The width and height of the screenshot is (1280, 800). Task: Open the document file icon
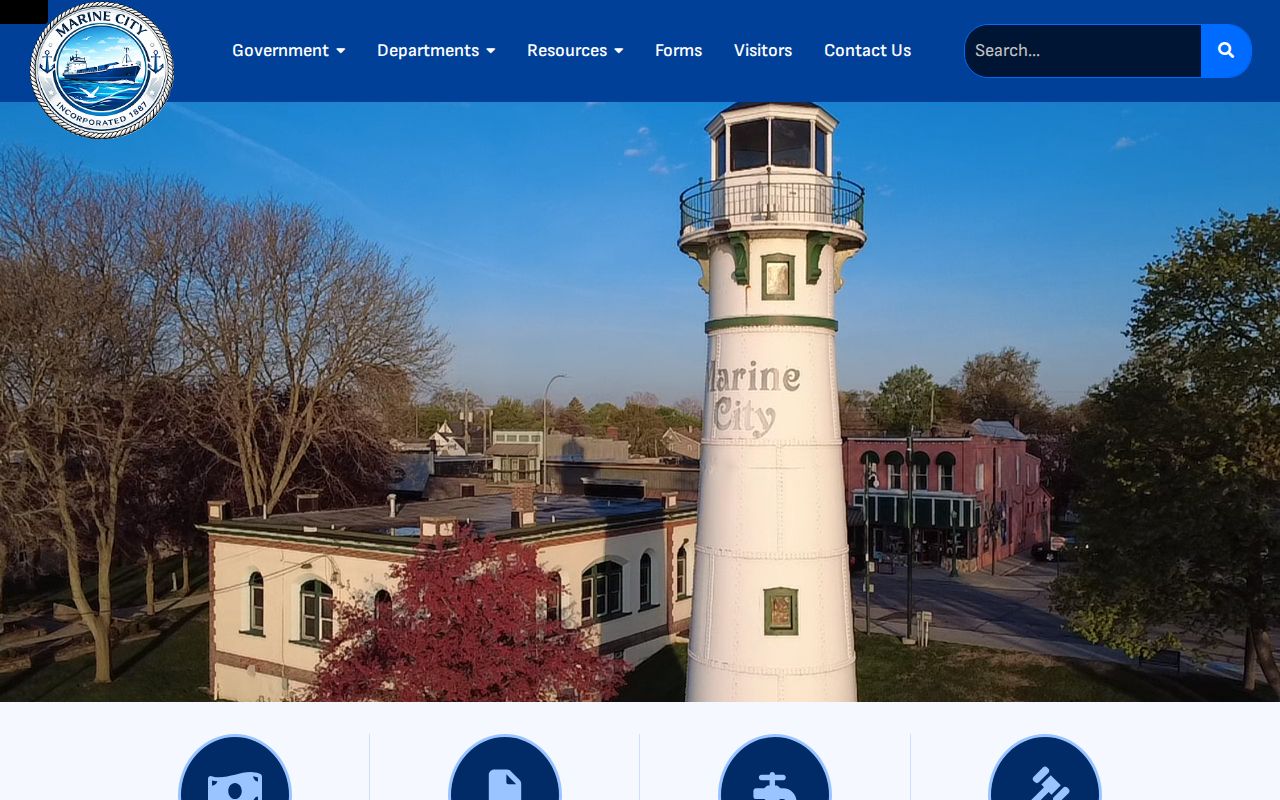point(505,768)
